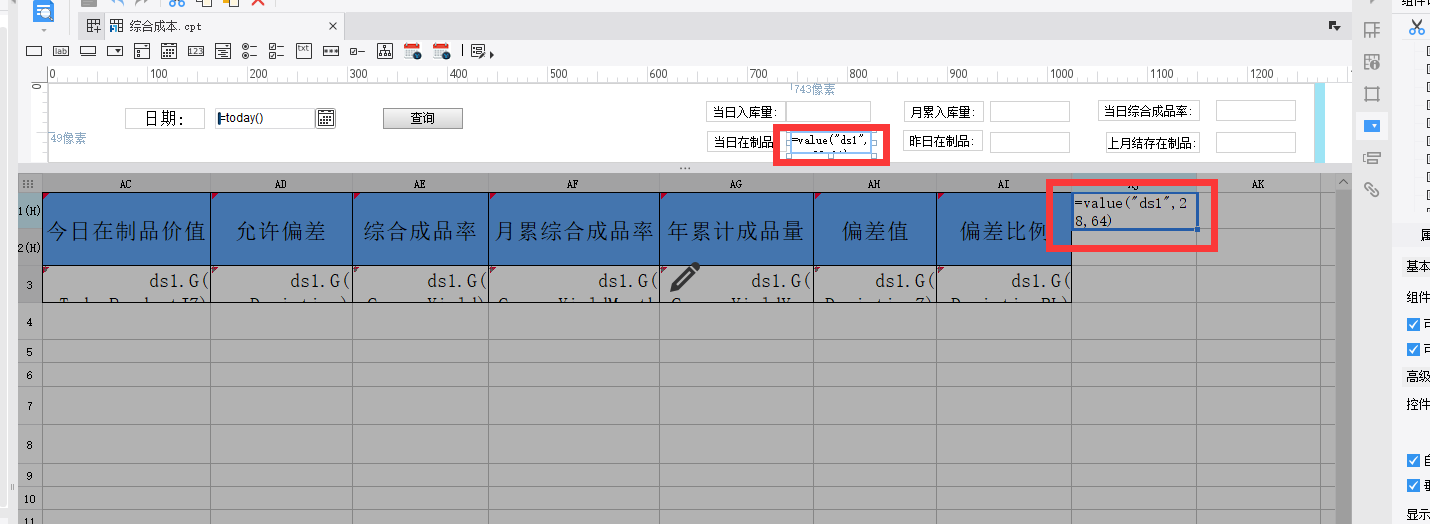Screen dimensions: 1430x524
Task: Add a radio button group widget
Action: point(250,50)
